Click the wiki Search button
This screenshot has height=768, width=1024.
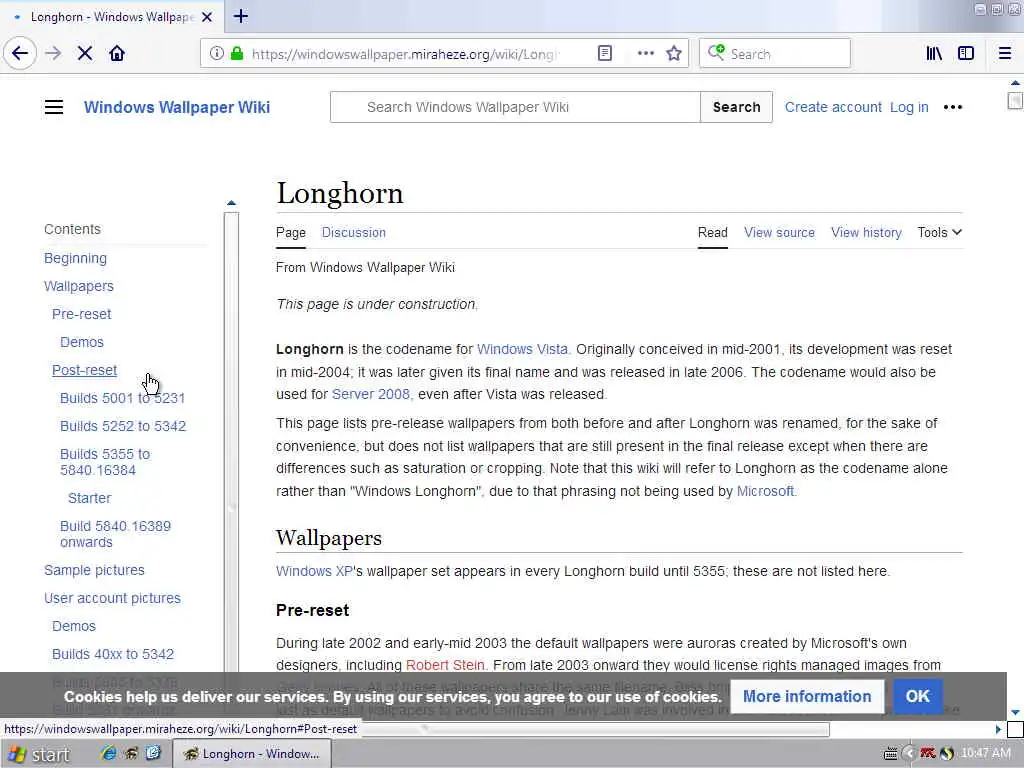click(x=736, y=107)
